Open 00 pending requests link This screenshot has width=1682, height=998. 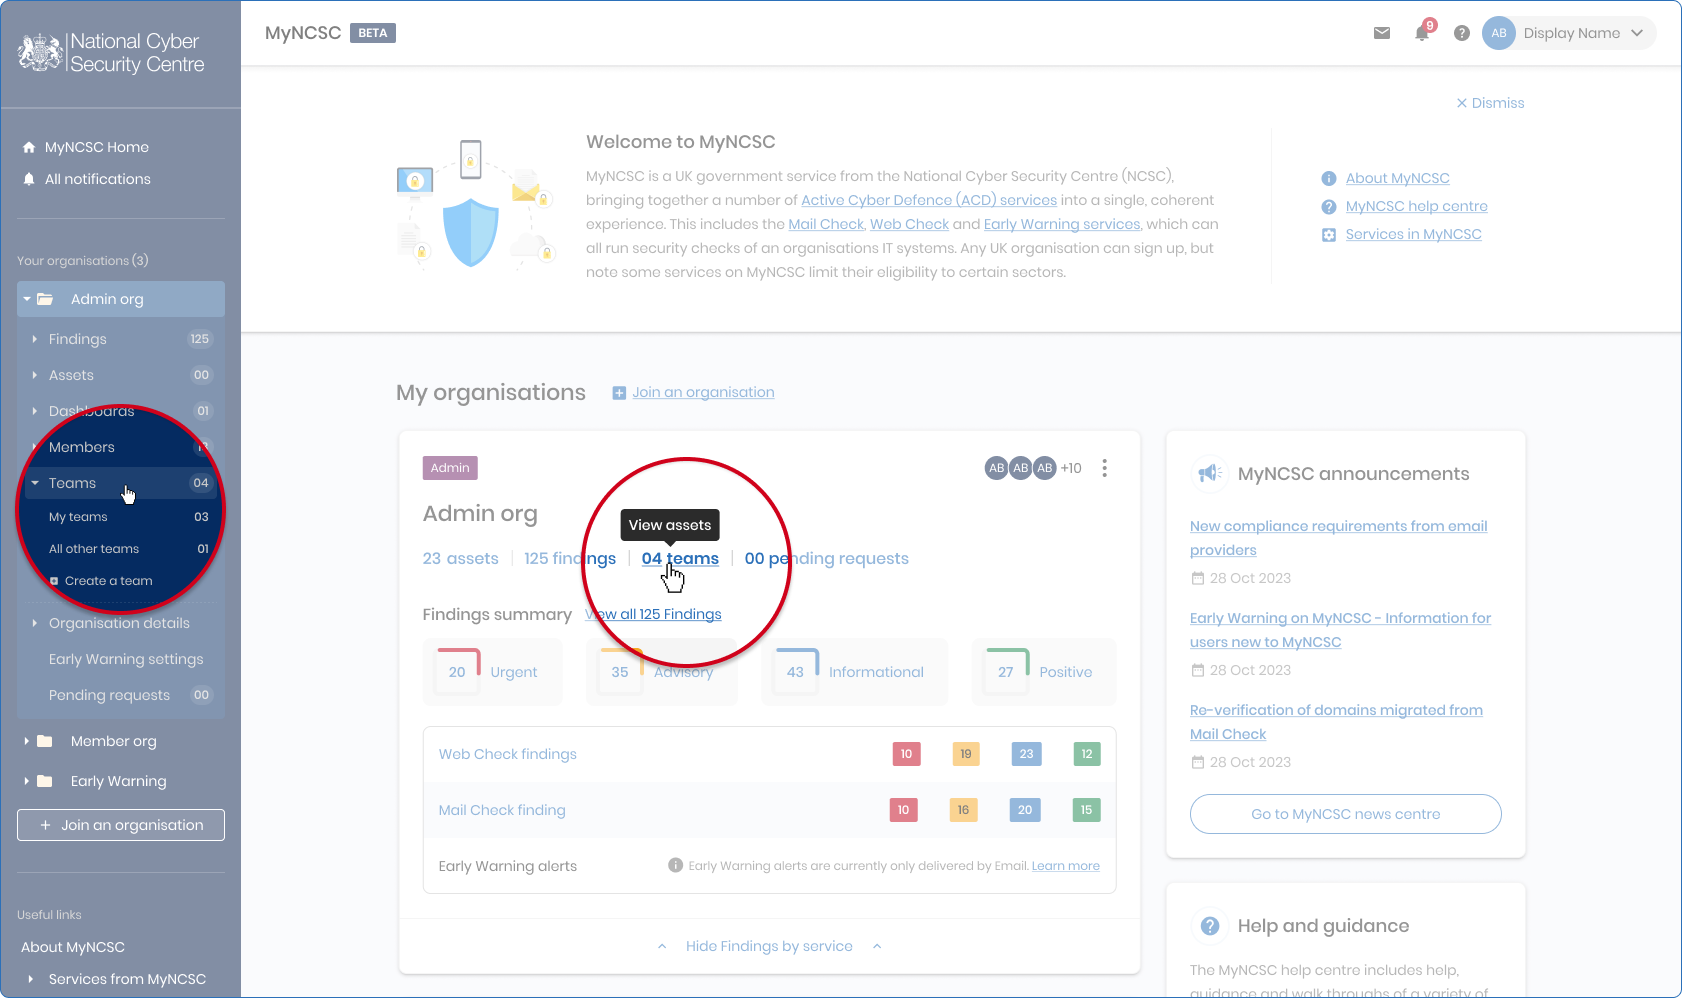tap(826, 558)
